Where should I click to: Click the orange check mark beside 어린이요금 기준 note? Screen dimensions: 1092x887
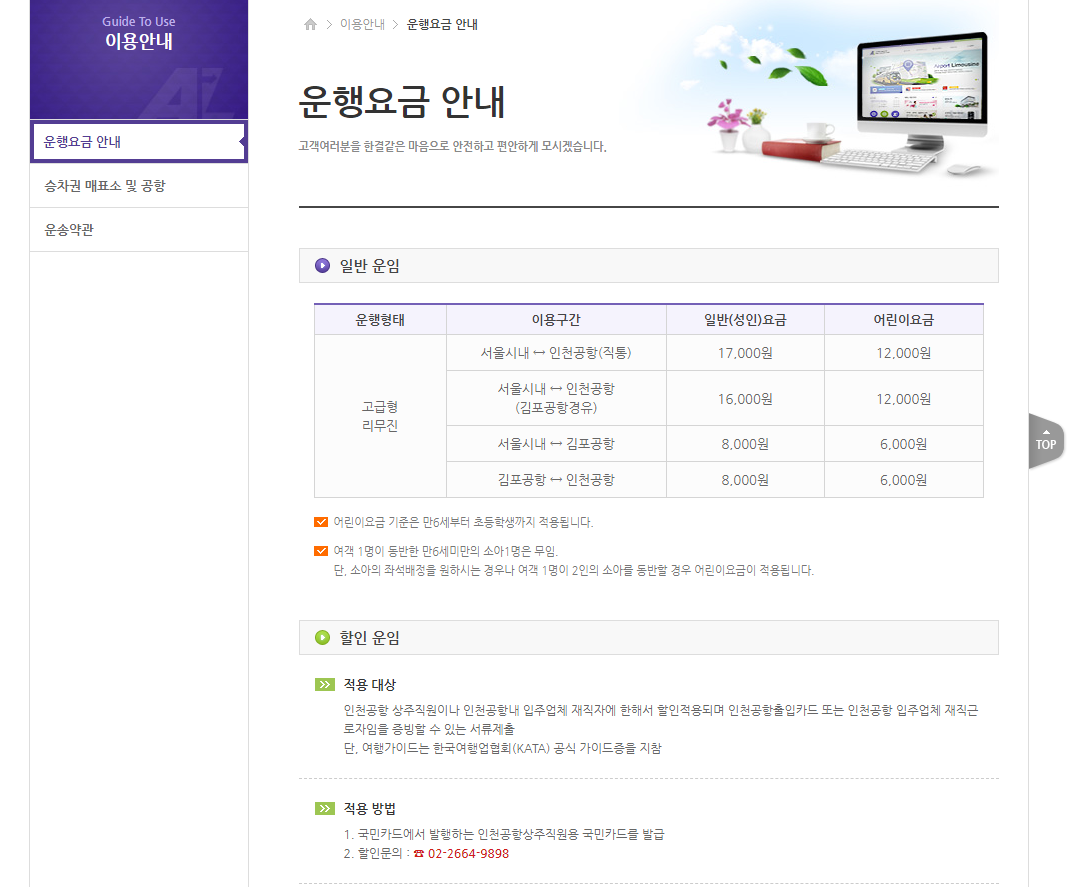click(x=321, y=520)
